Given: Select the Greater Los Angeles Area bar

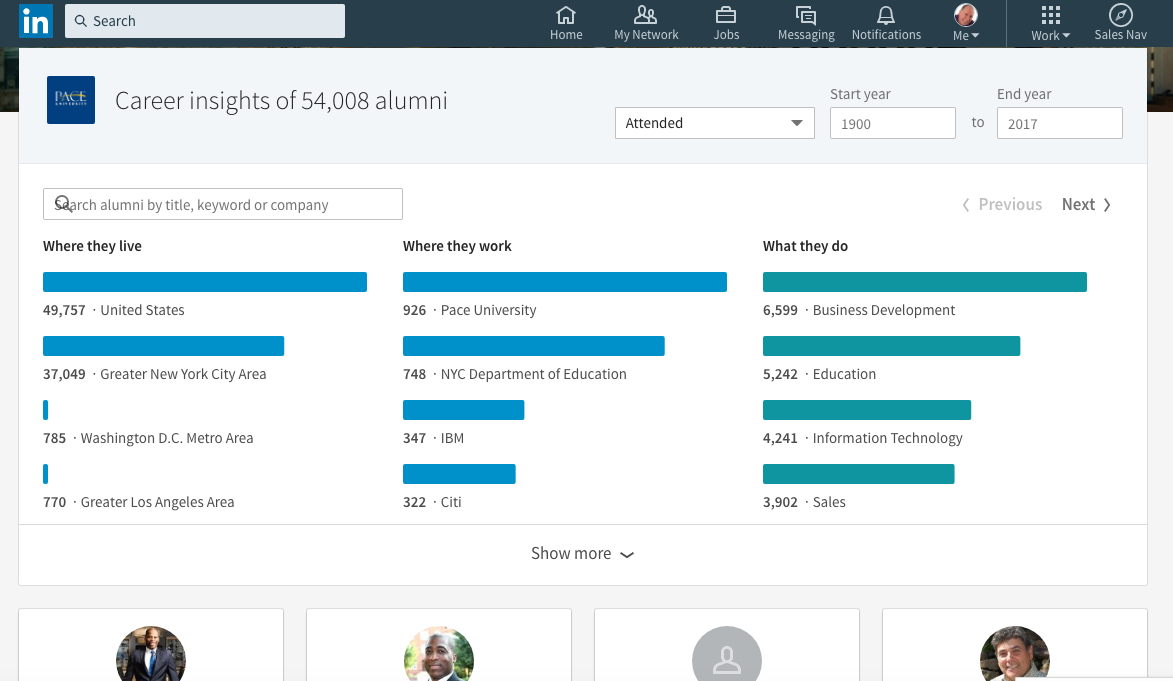Looking at the screenshot, I should coord(46,474).
